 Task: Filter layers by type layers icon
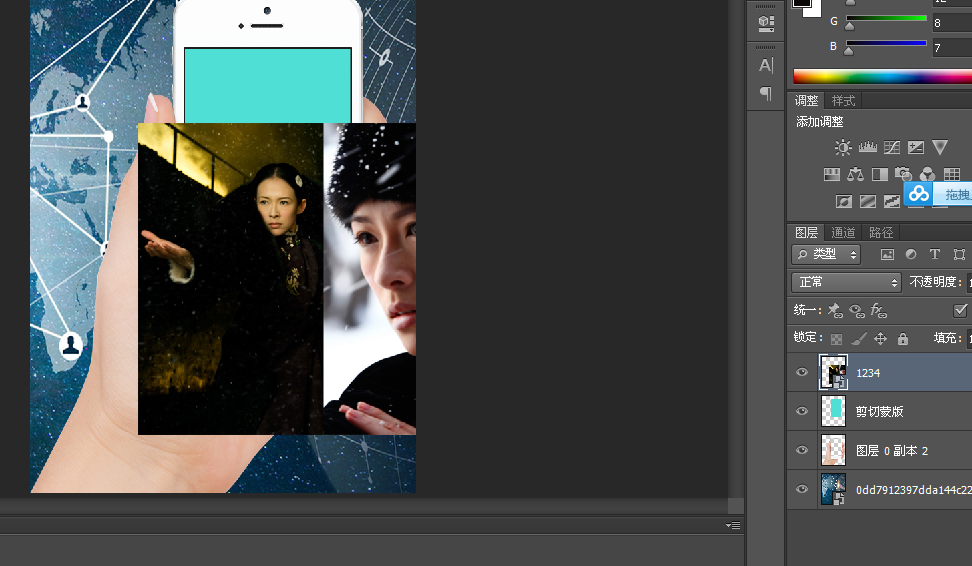point(935,254)
